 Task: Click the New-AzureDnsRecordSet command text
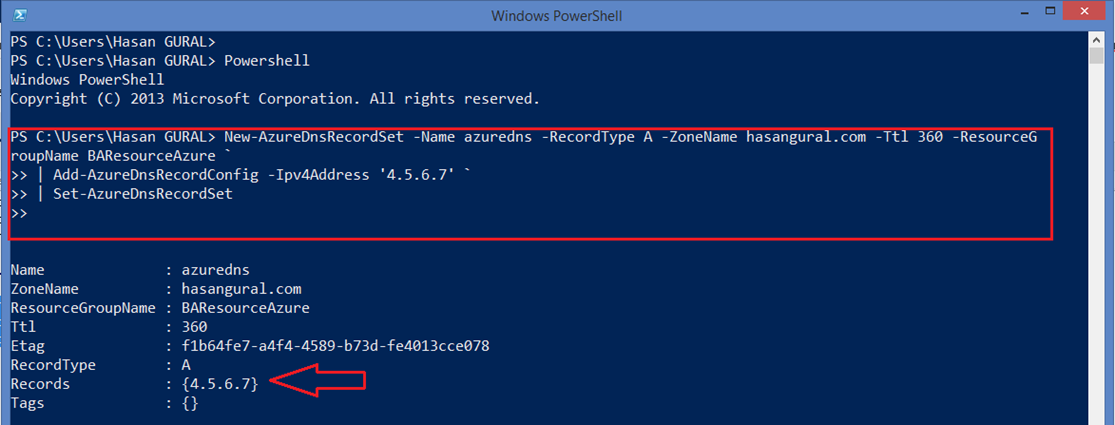point(315,136)
